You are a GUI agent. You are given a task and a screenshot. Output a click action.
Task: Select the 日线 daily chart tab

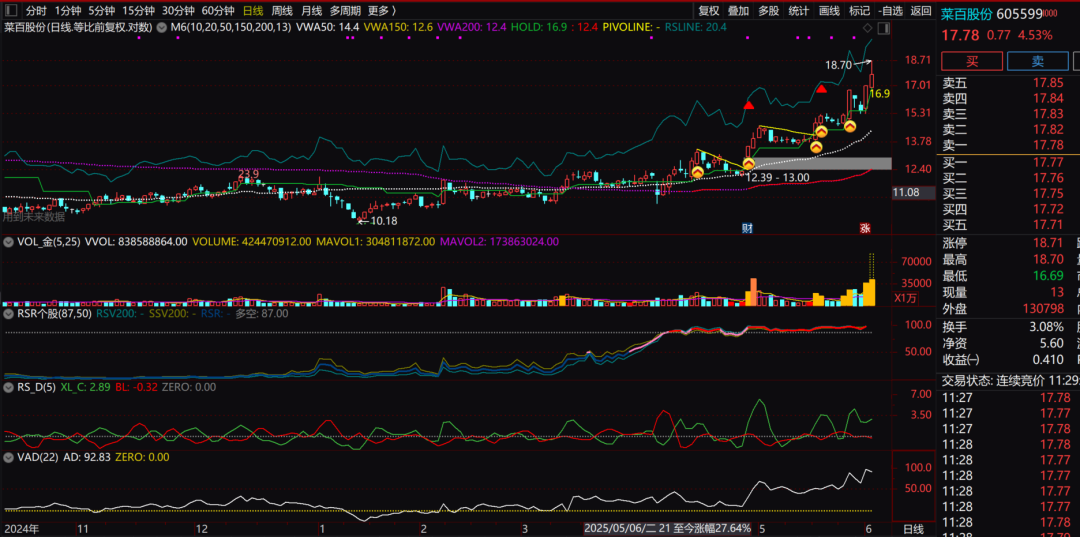tap(253, 10)
